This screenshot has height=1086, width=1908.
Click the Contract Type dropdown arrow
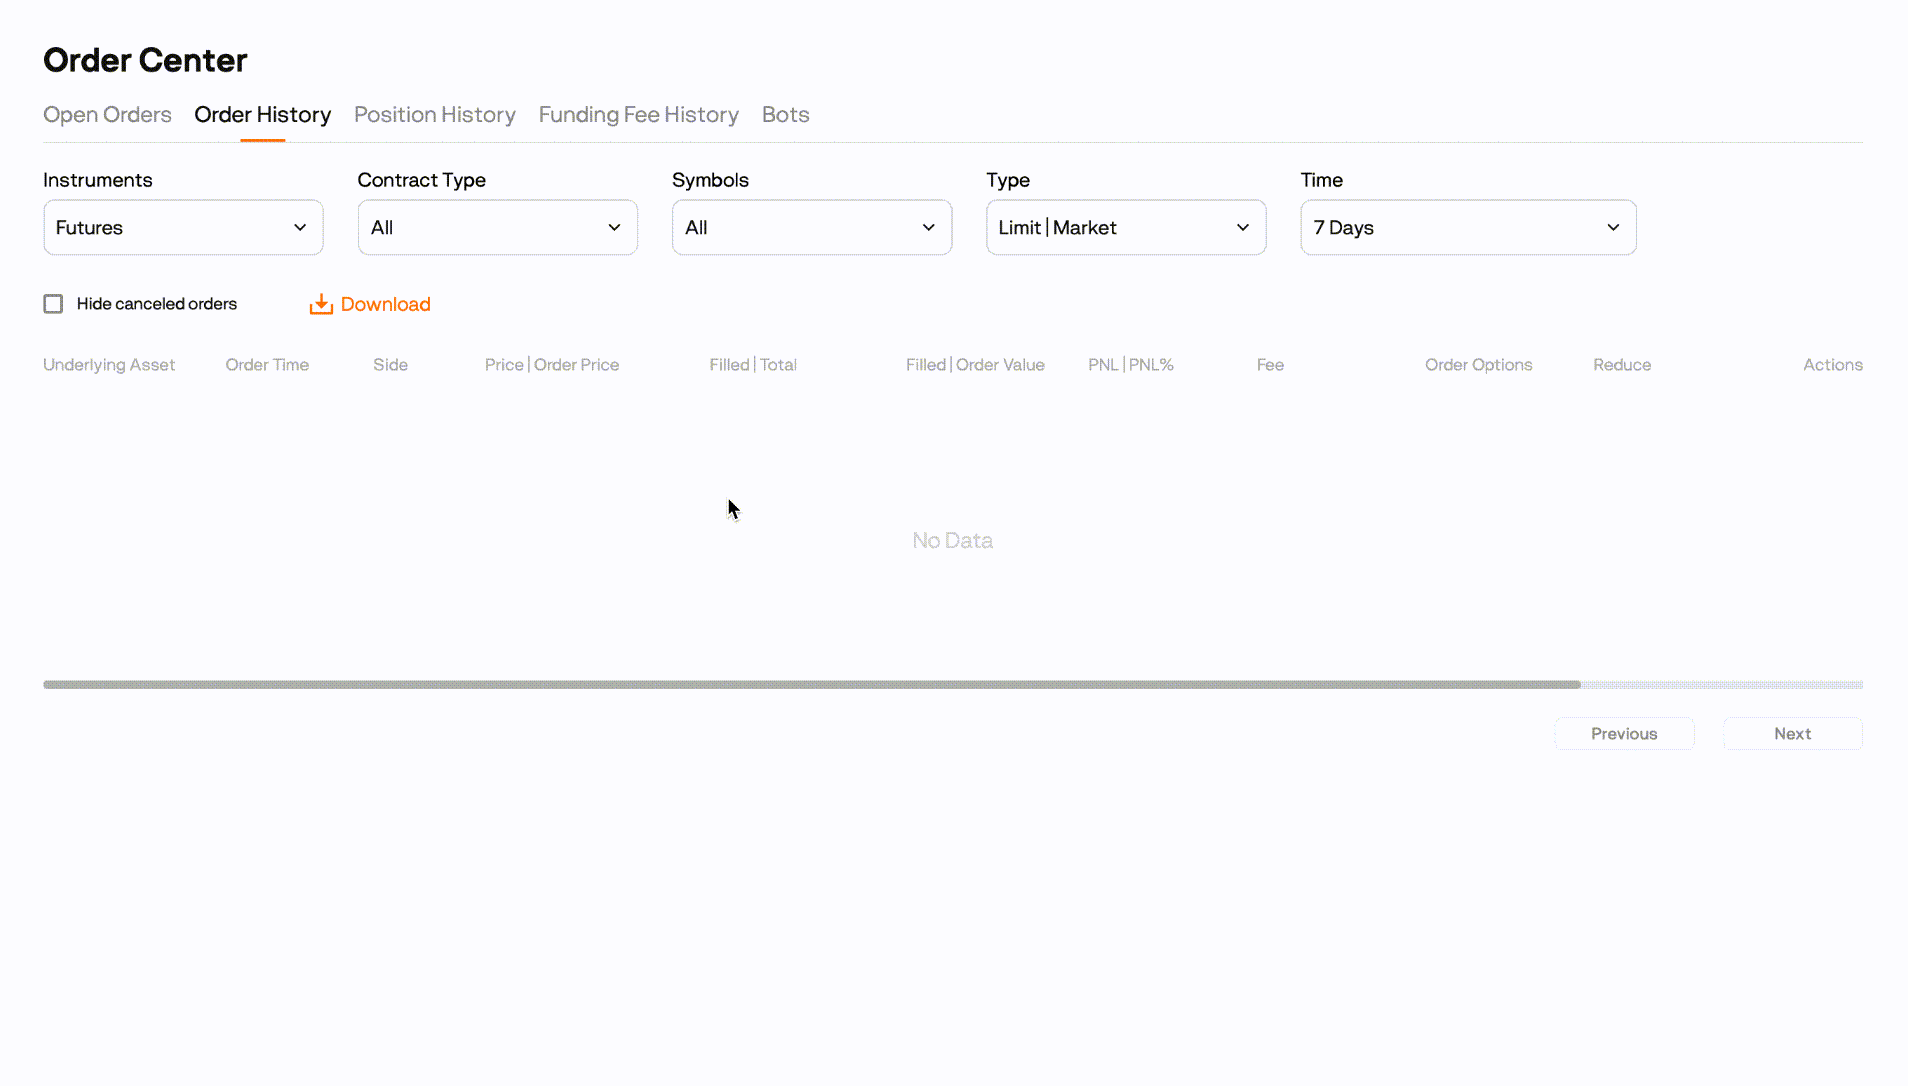[x=614, y=227]
